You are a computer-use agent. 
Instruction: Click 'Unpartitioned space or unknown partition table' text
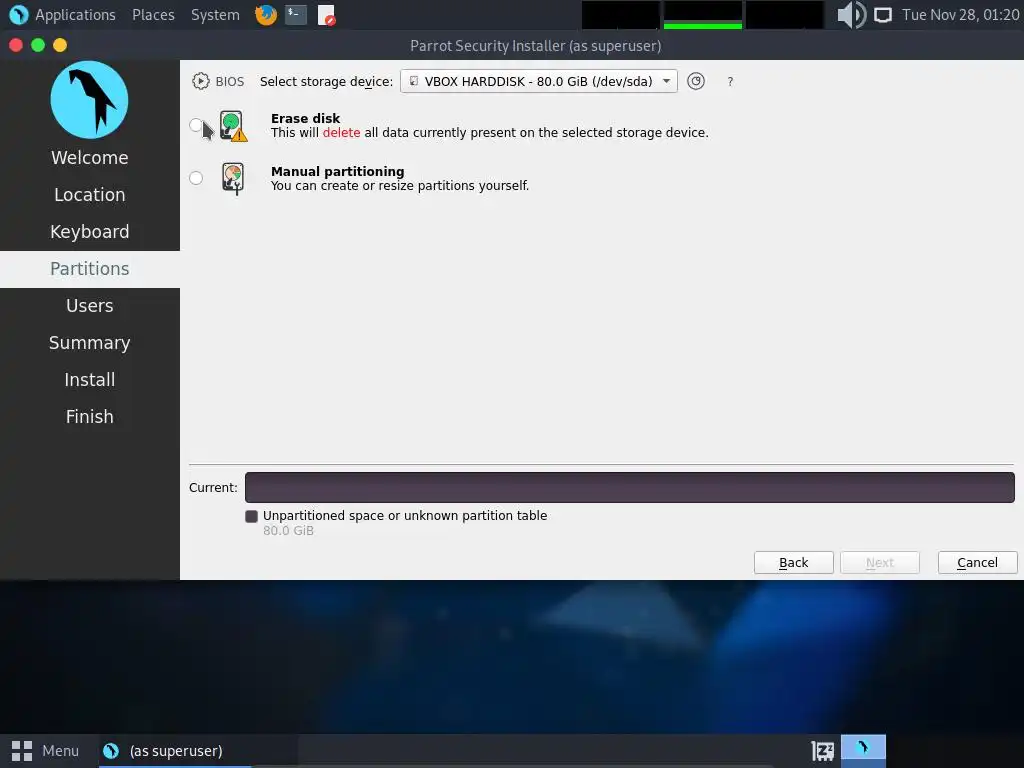point(405,515)
